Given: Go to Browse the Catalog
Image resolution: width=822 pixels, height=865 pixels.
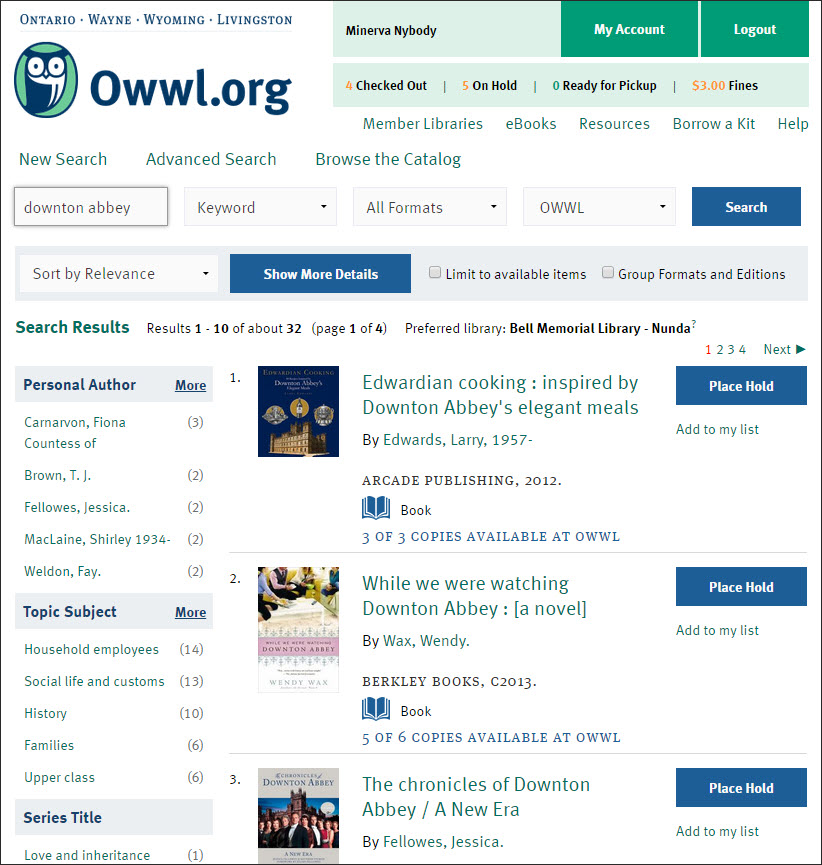Looking at the screenshot, I should pos(388,159).
